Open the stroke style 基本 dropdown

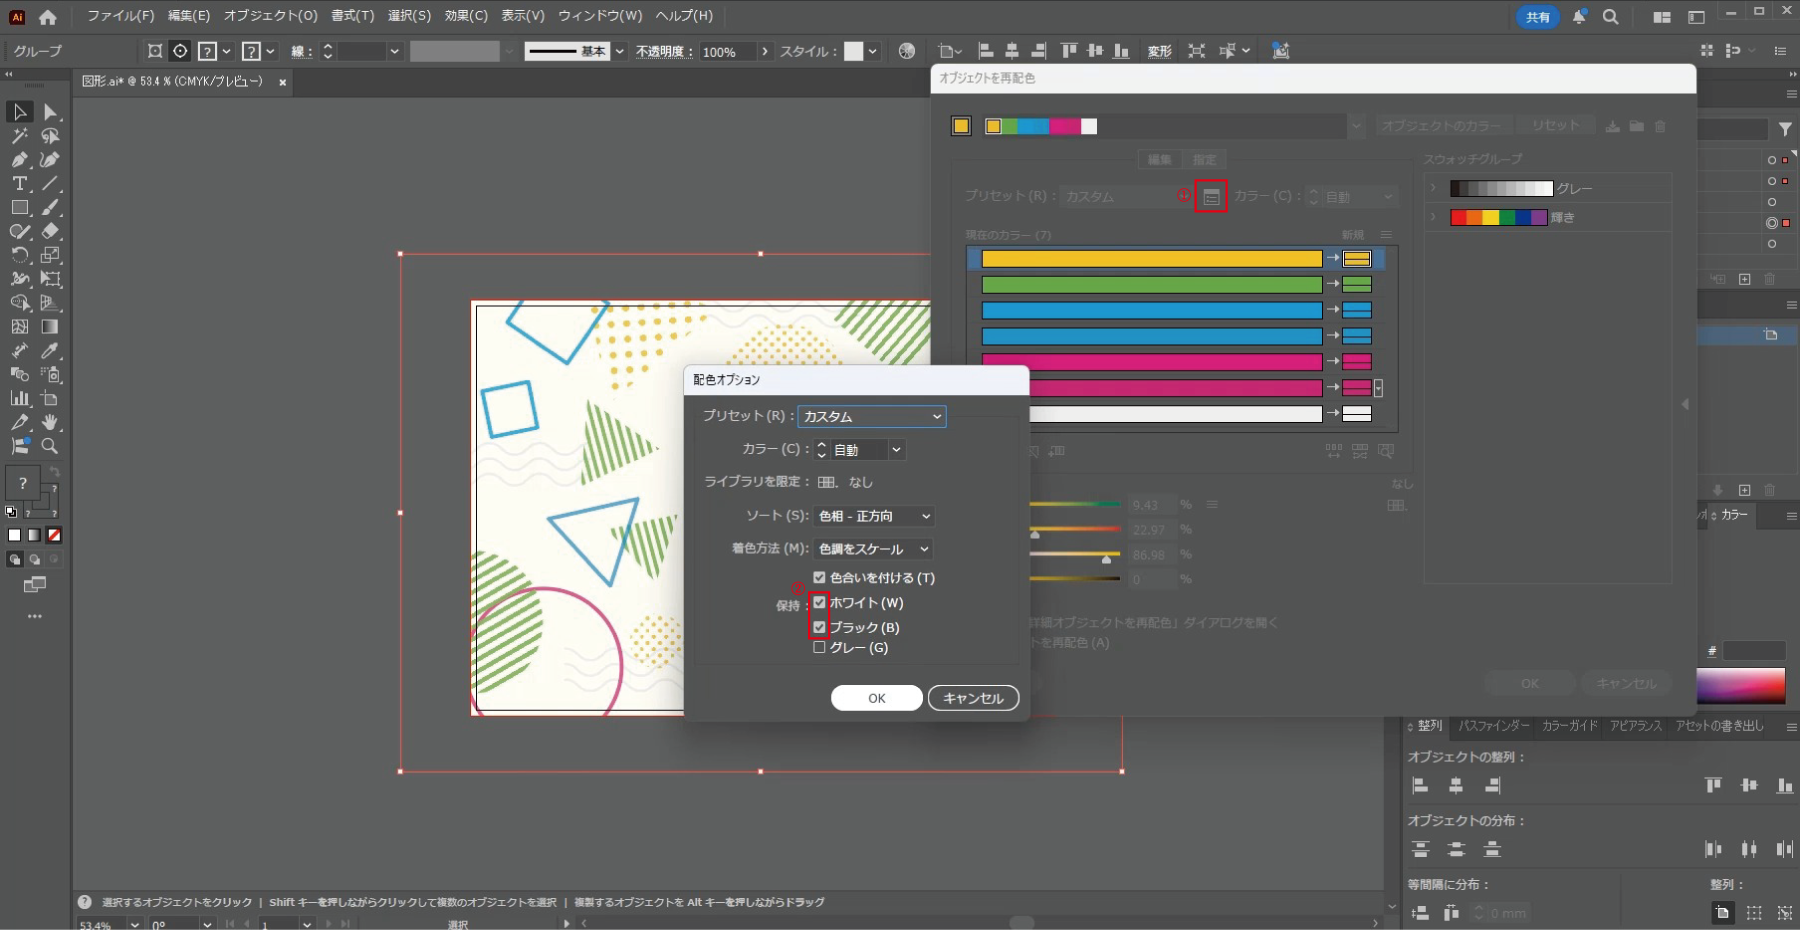point(620,51)
